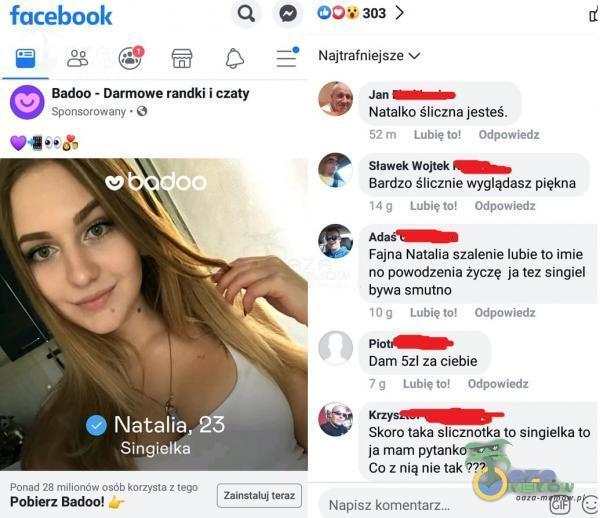
Task: Open Badoo - Darmowe randki i czaty page
Action: [x=150, y=93]
